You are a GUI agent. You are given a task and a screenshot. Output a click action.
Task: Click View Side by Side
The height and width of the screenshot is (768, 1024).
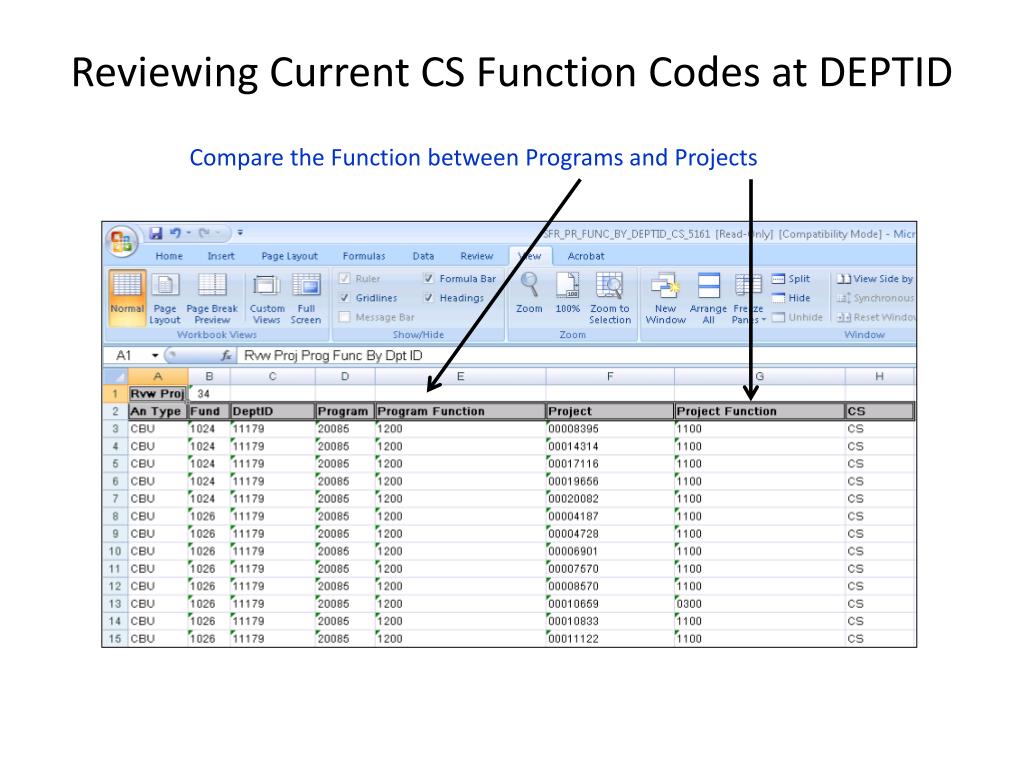(875, 279)
